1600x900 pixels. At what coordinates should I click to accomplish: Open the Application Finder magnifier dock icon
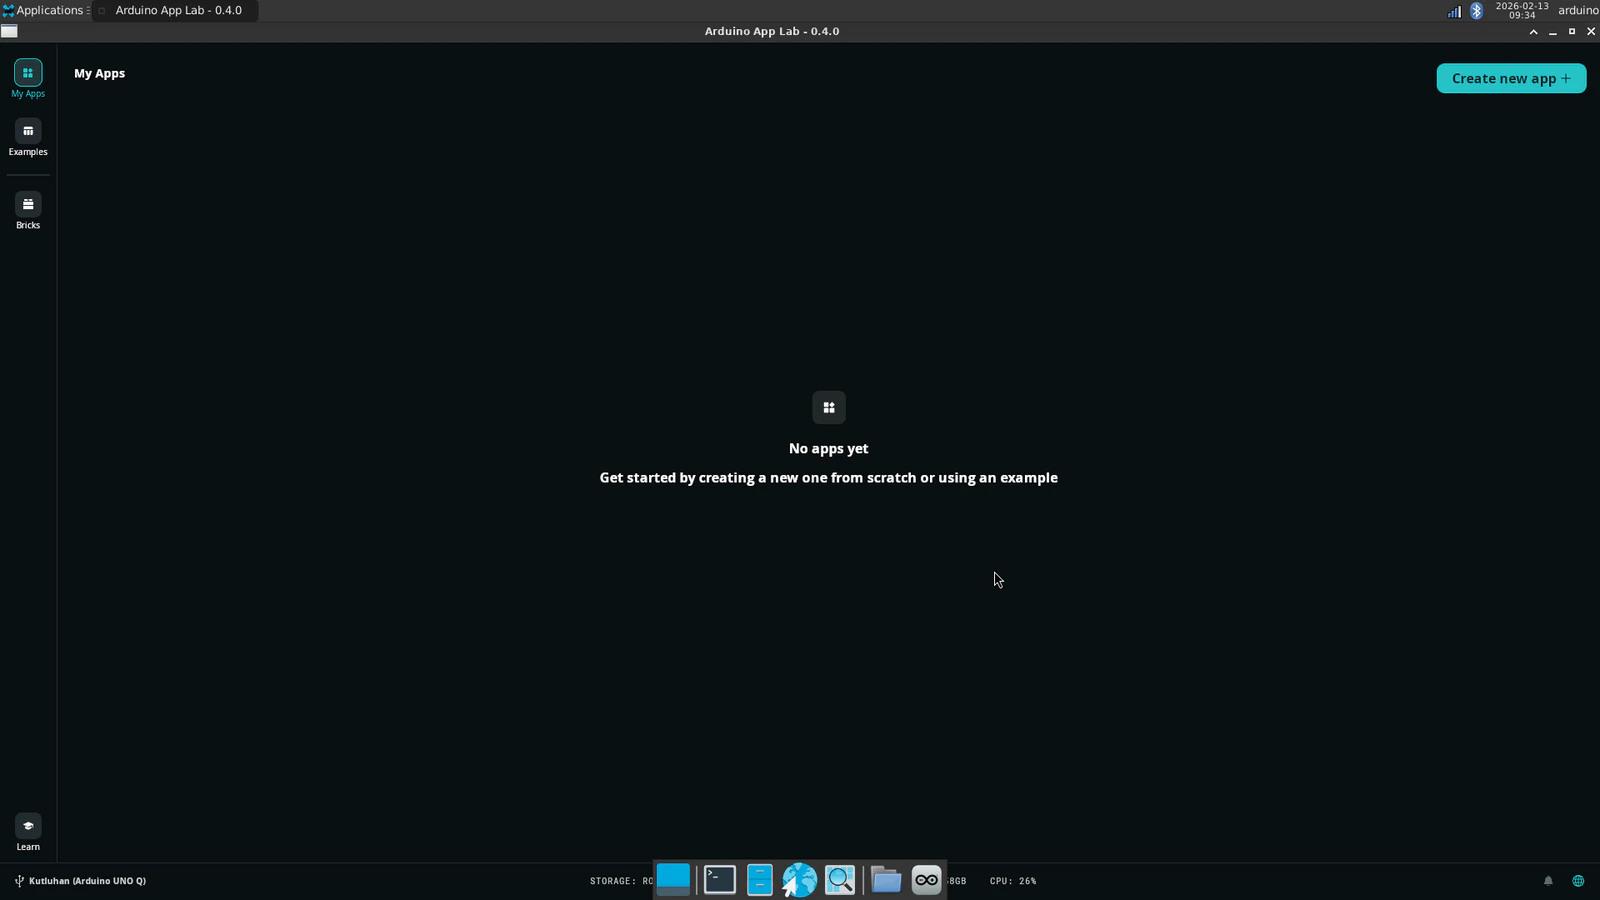(x=840, y=879)
